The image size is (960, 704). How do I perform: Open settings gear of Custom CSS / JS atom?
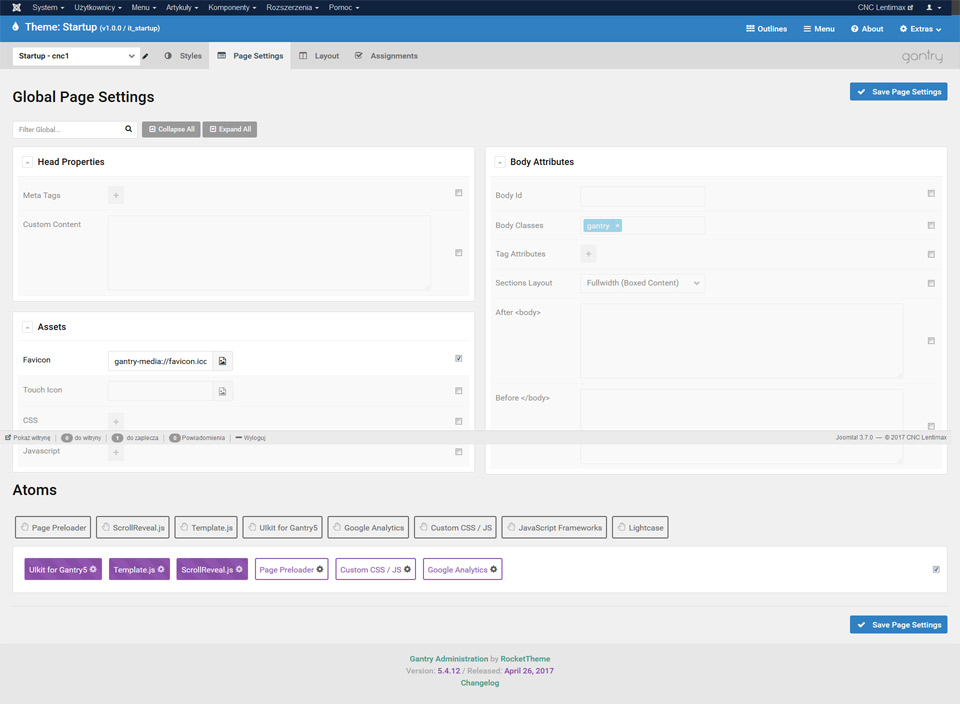click(x=407, y=569)
